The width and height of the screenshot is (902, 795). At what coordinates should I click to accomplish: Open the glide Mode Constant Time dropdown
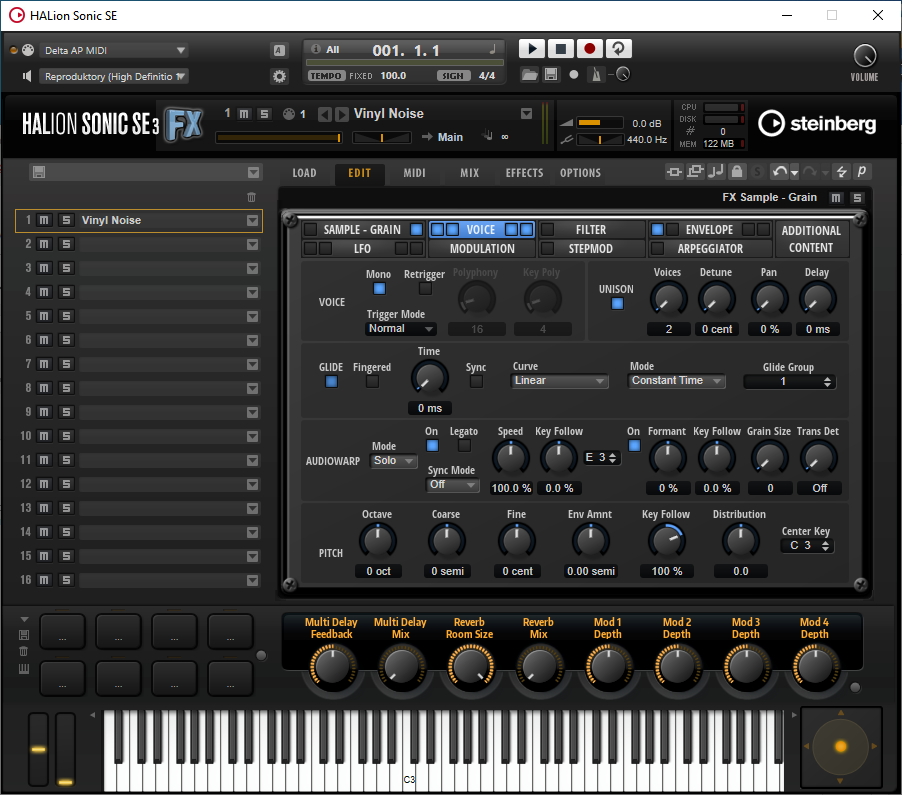pyautogui.click(x=676, y=380)
